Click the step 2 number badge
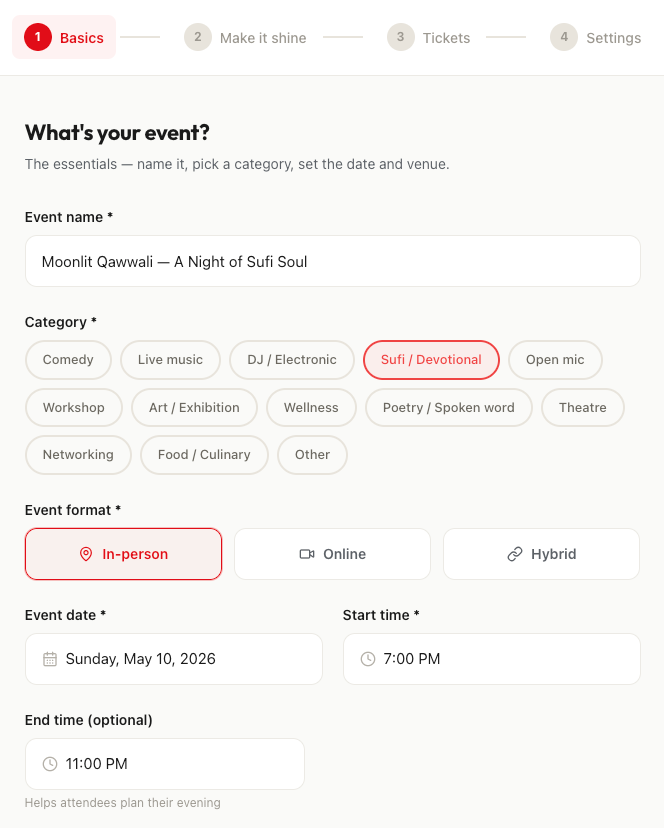Screen dimensions: 664x828 click(x=198, y=37)
